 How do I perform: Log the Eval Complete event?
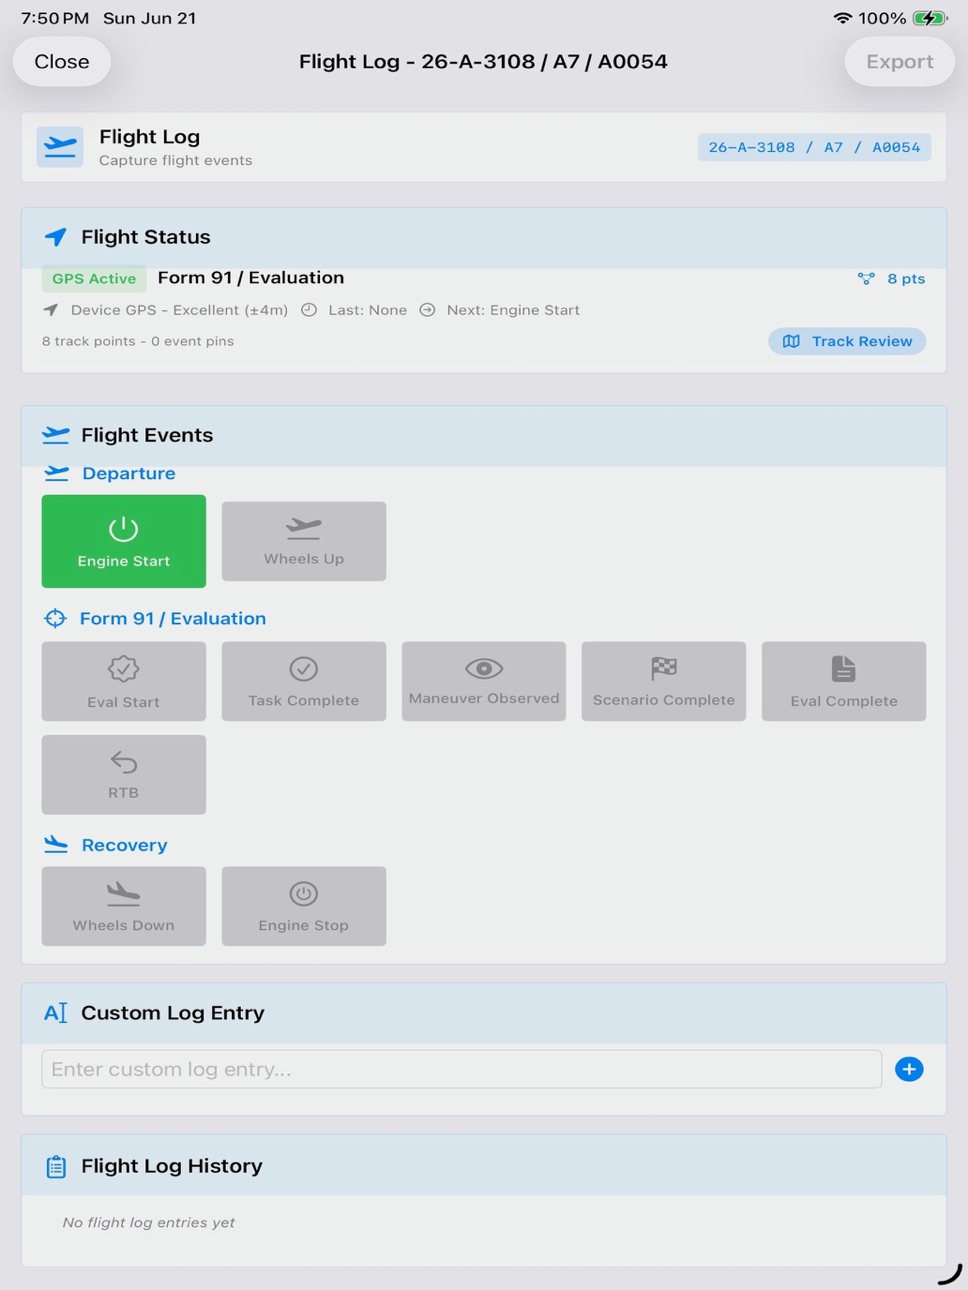844,681
